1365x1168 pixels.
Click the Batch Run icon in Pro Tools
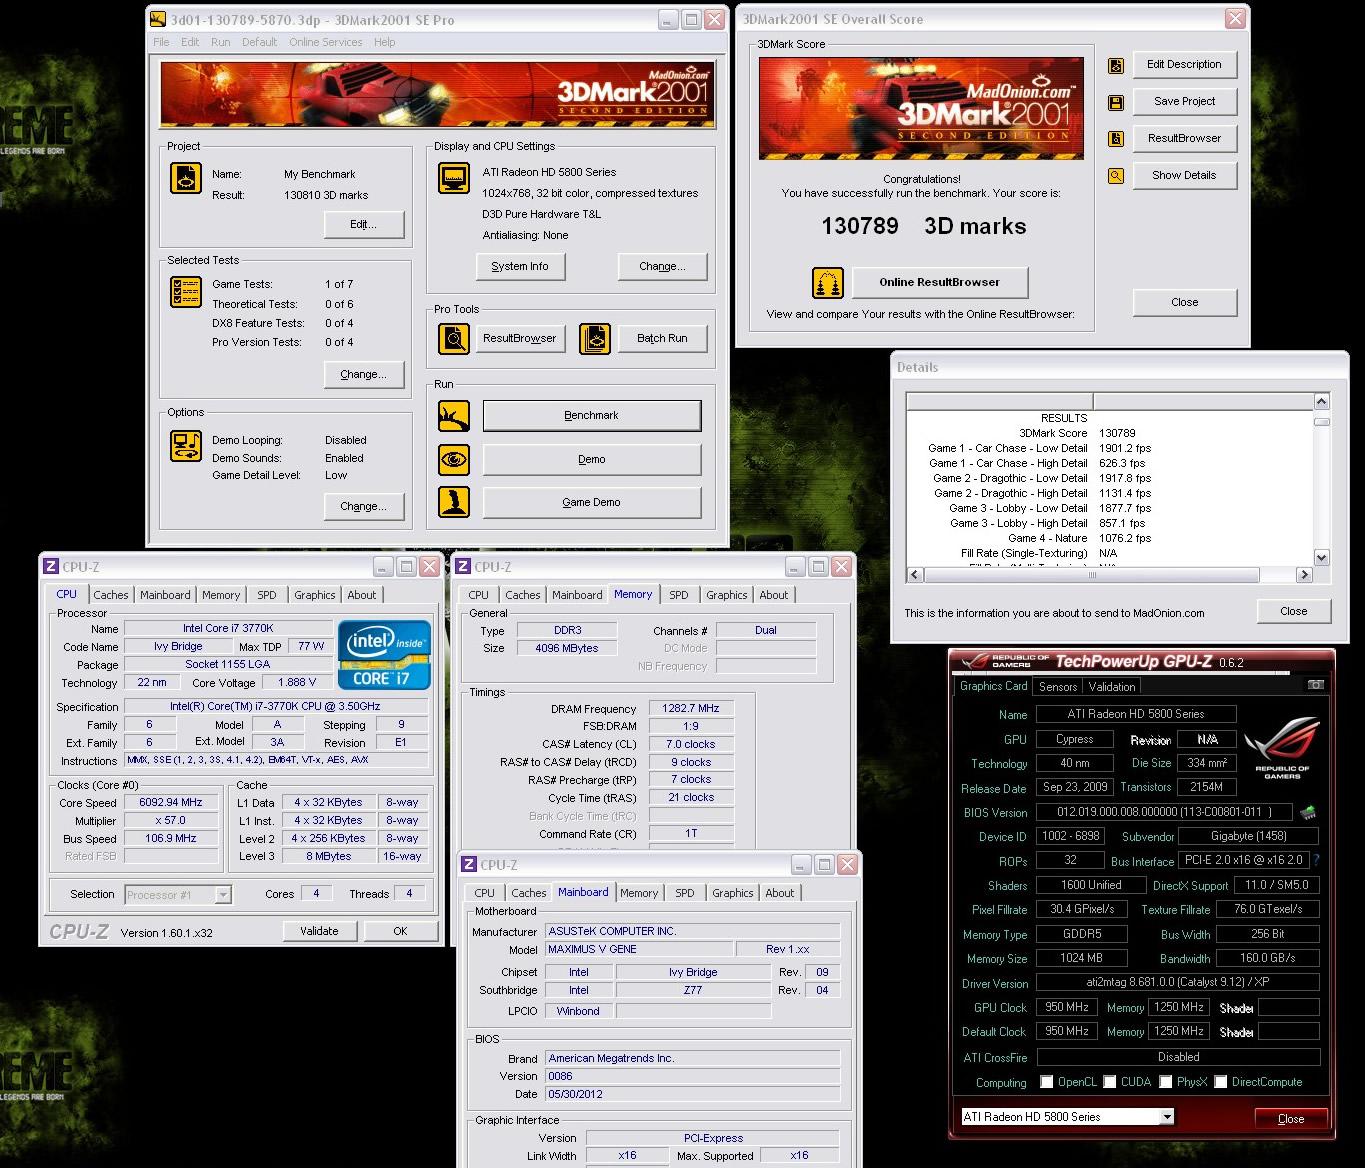tap(595, 338)
